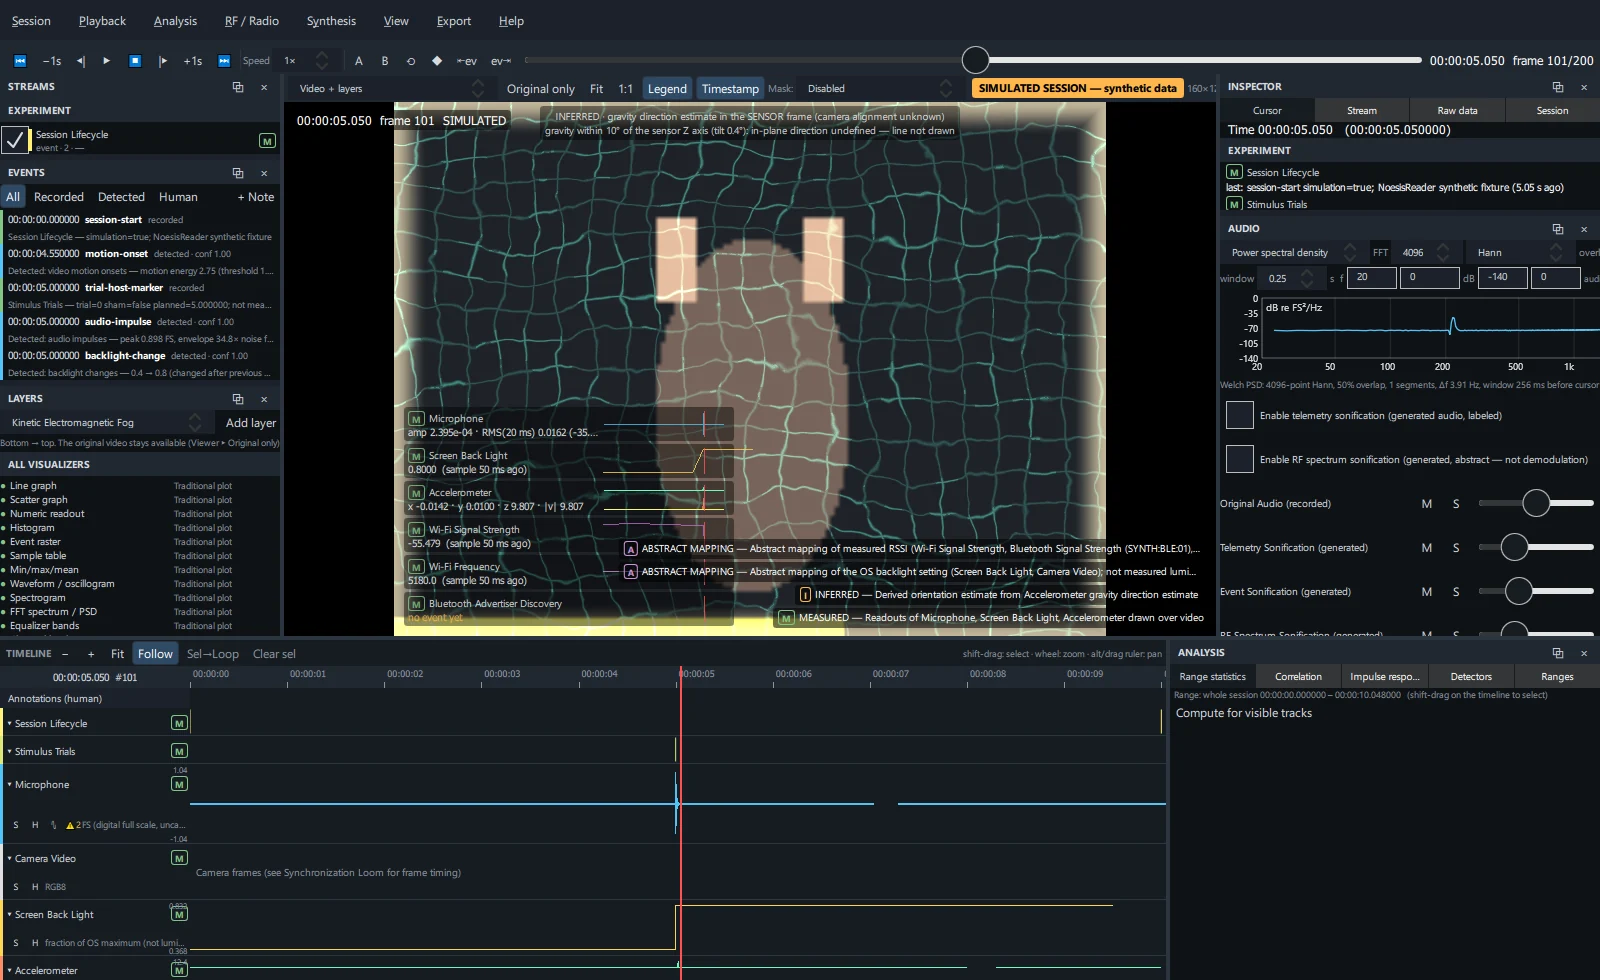Click the playback position slider handle
Image resolution: width=1600 pixels, height=980 pixels.
pos(975,60)
